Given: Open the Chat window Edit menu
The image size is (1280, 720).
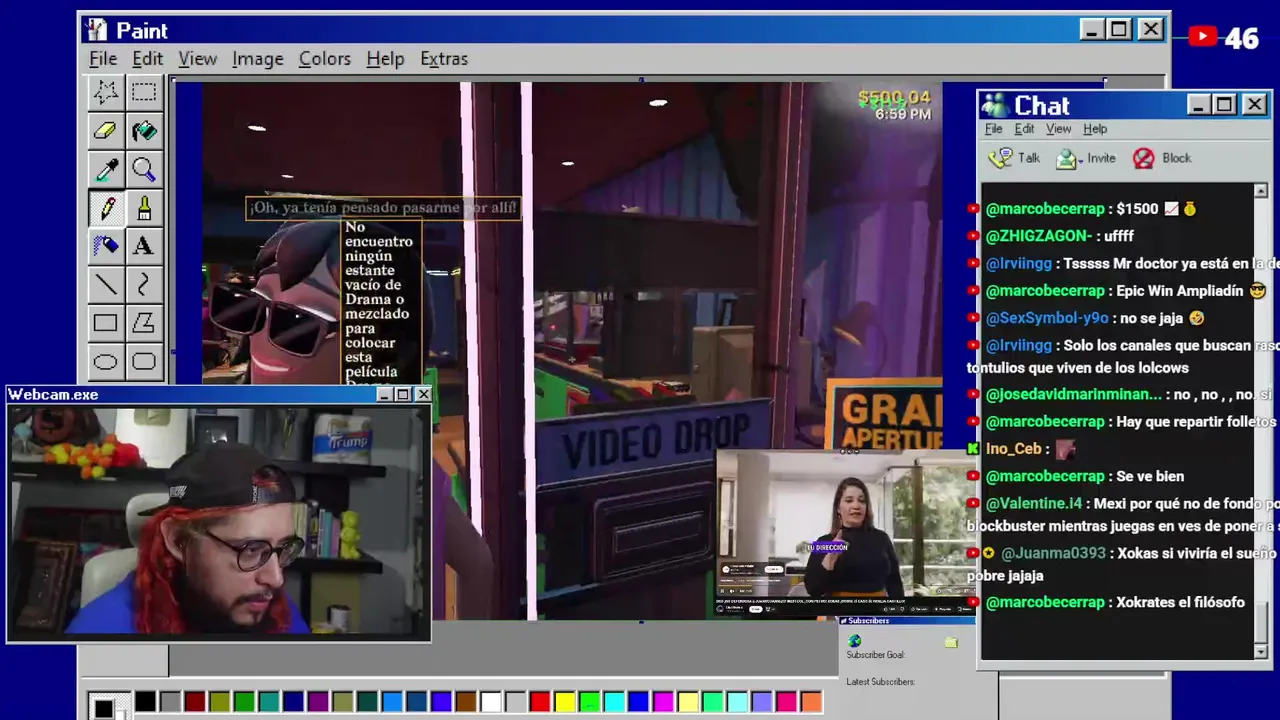Looking at the screenshot, I should 1024,129.
